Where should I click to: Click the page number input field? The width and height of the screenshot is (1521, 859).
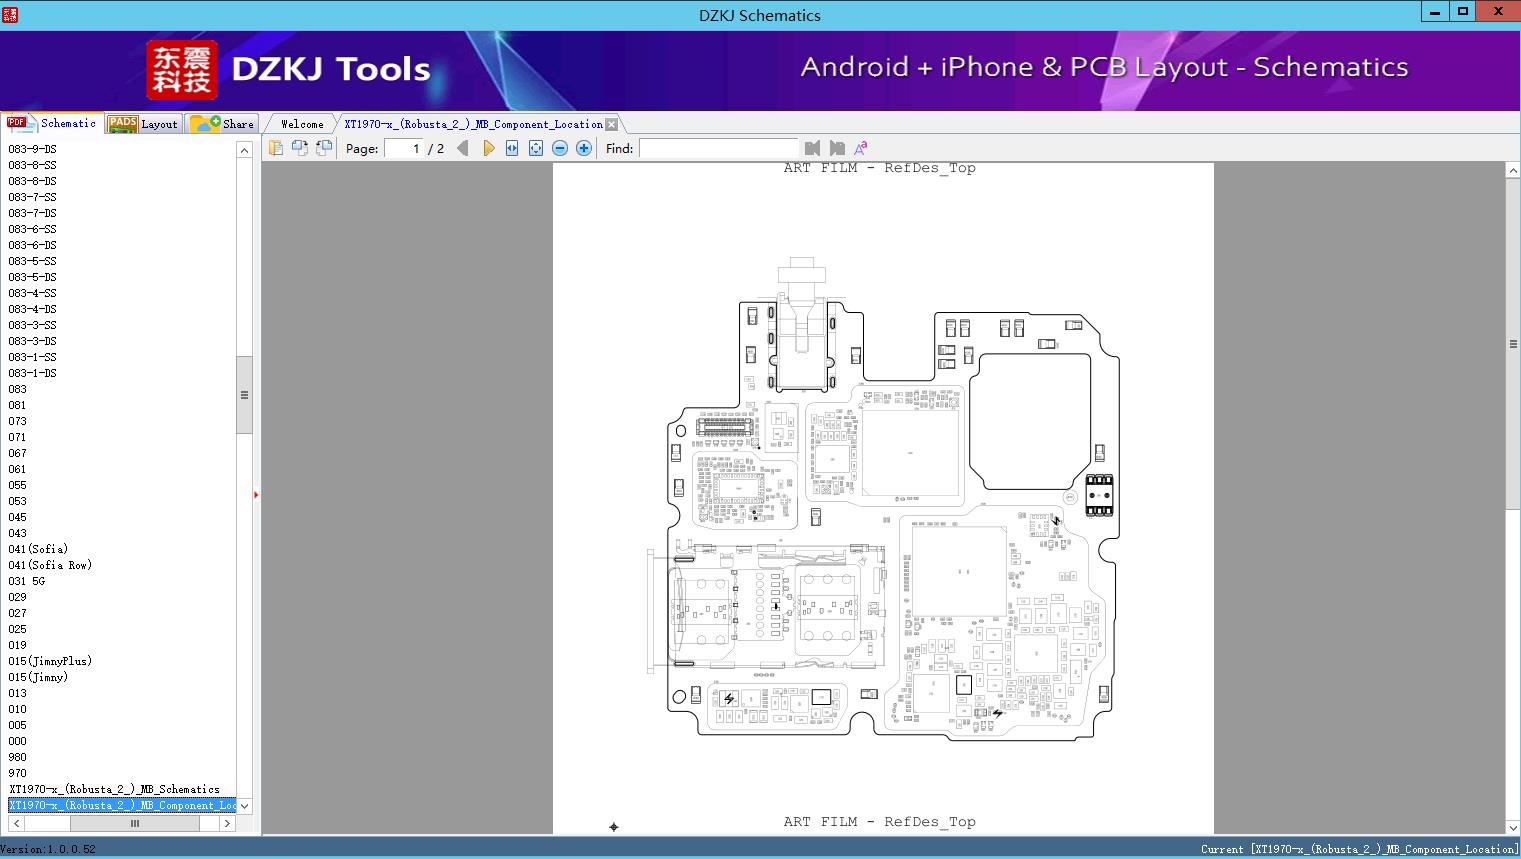pyautogui.click(x=404, y=148)
